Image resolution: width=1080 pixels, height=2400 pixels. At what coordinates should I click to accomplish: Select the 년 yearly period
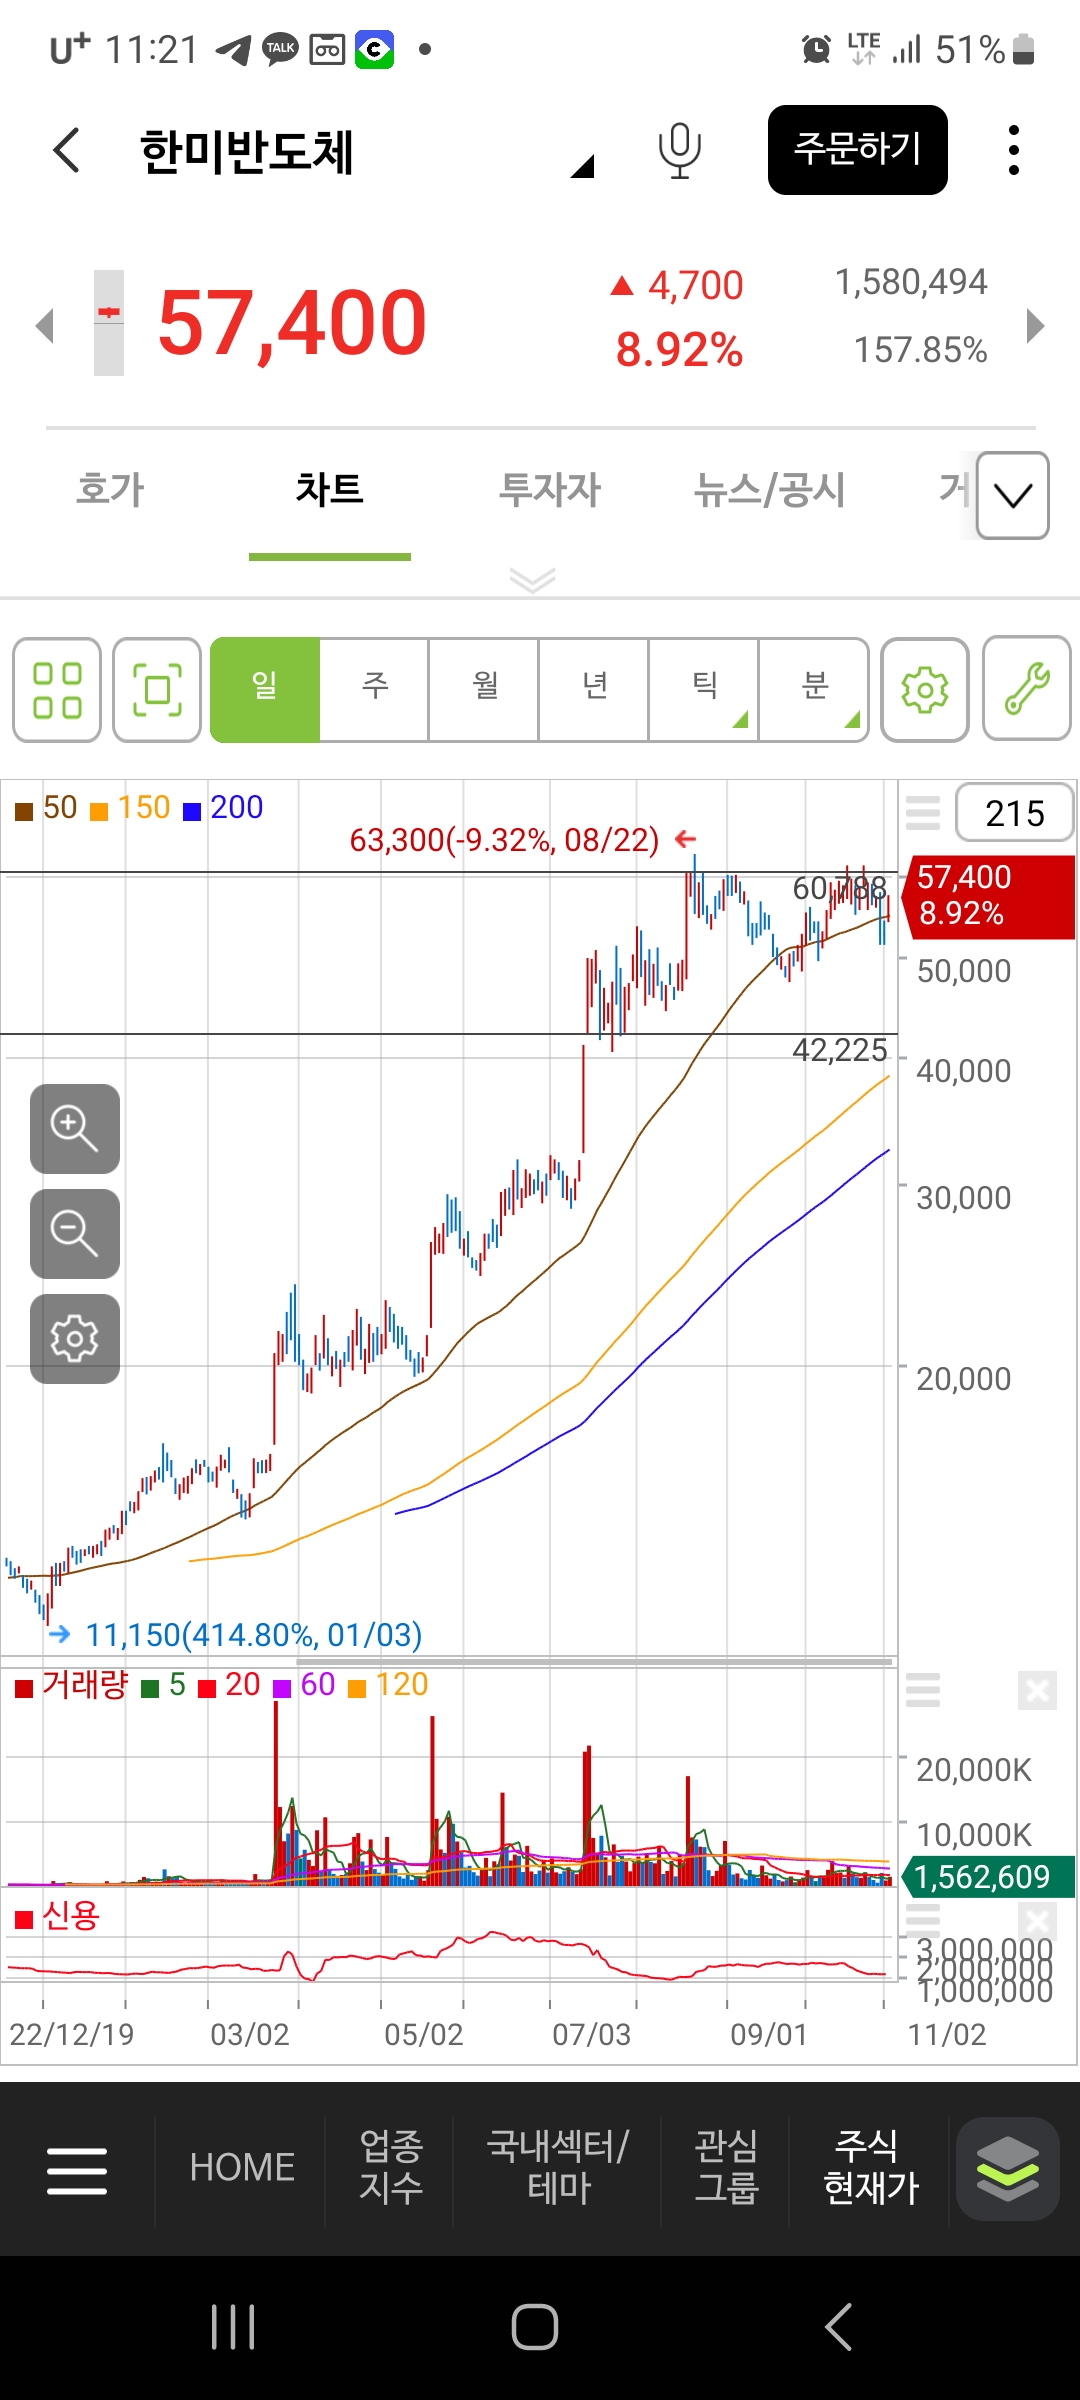tap(594, 690)
